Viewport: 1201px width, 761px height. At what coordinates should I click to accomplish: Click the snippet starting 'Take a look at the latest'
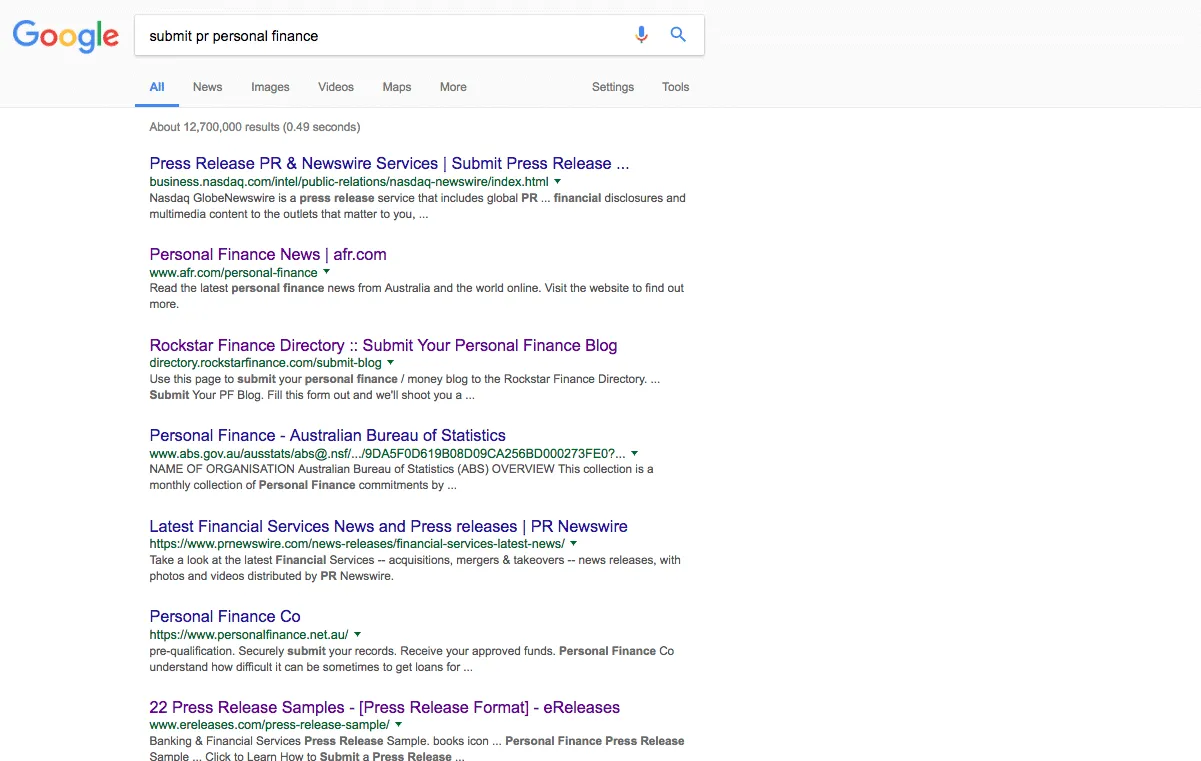pyautogui.click(x=415, y=567)
